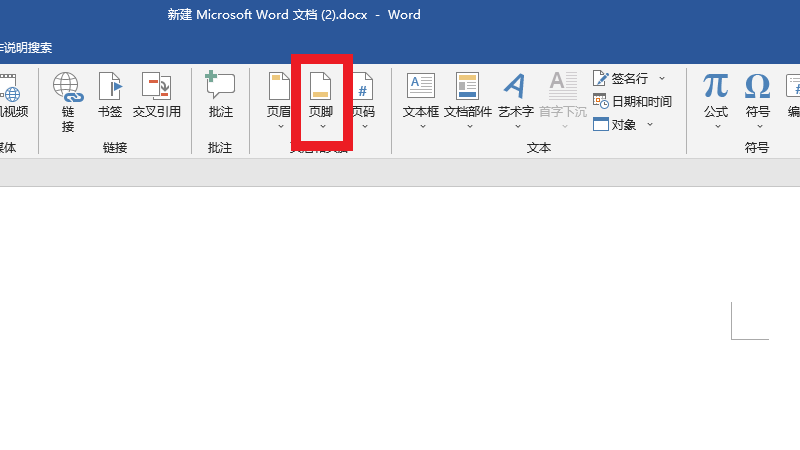Choose WordArt (艺术字) style
800x450 pixels.
click(515, 97)
